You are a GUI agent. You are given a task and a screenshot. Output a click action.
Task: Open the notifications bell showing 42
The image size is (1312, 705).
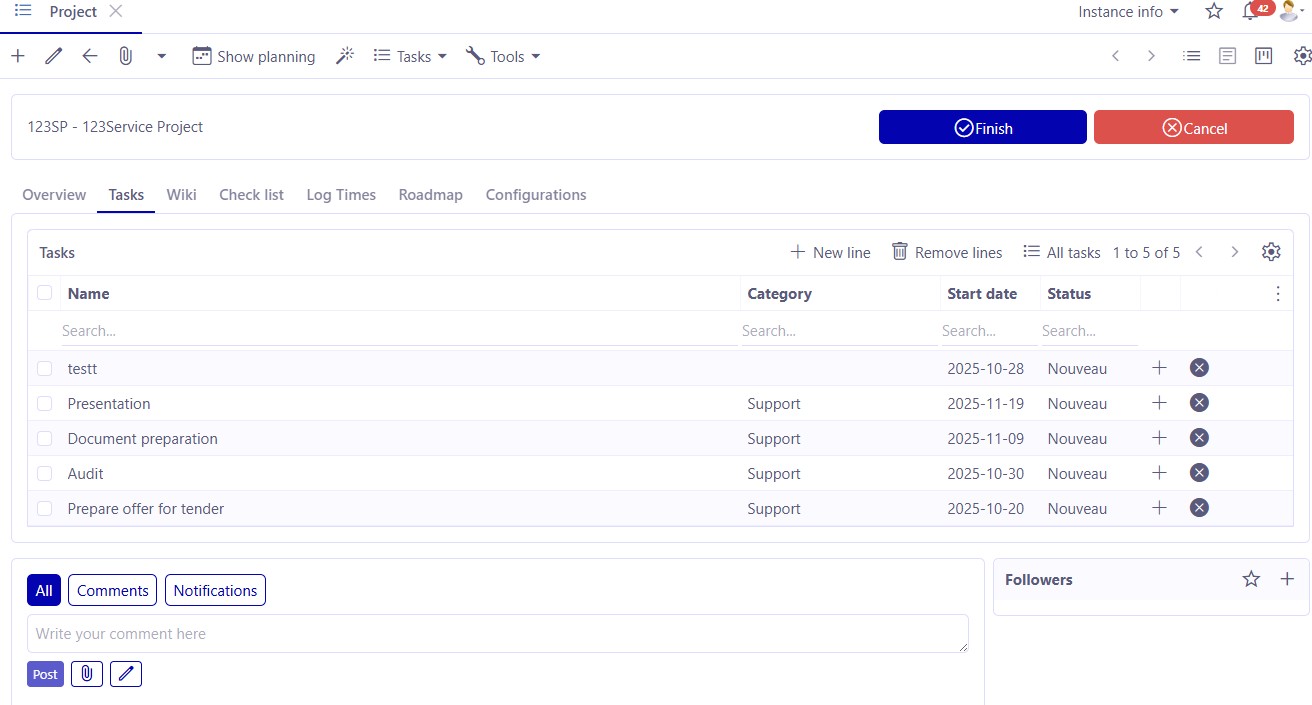pos(1249,12)
